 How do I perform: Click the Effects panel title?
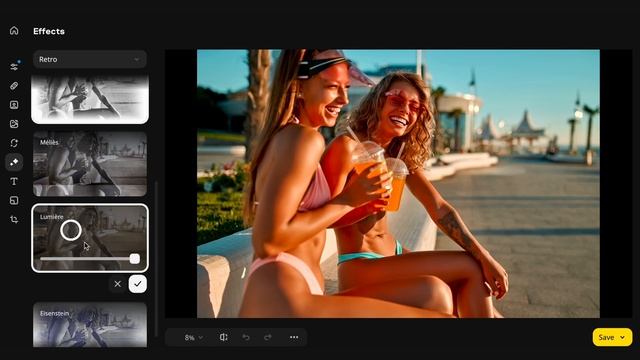[x=49, y=31]
